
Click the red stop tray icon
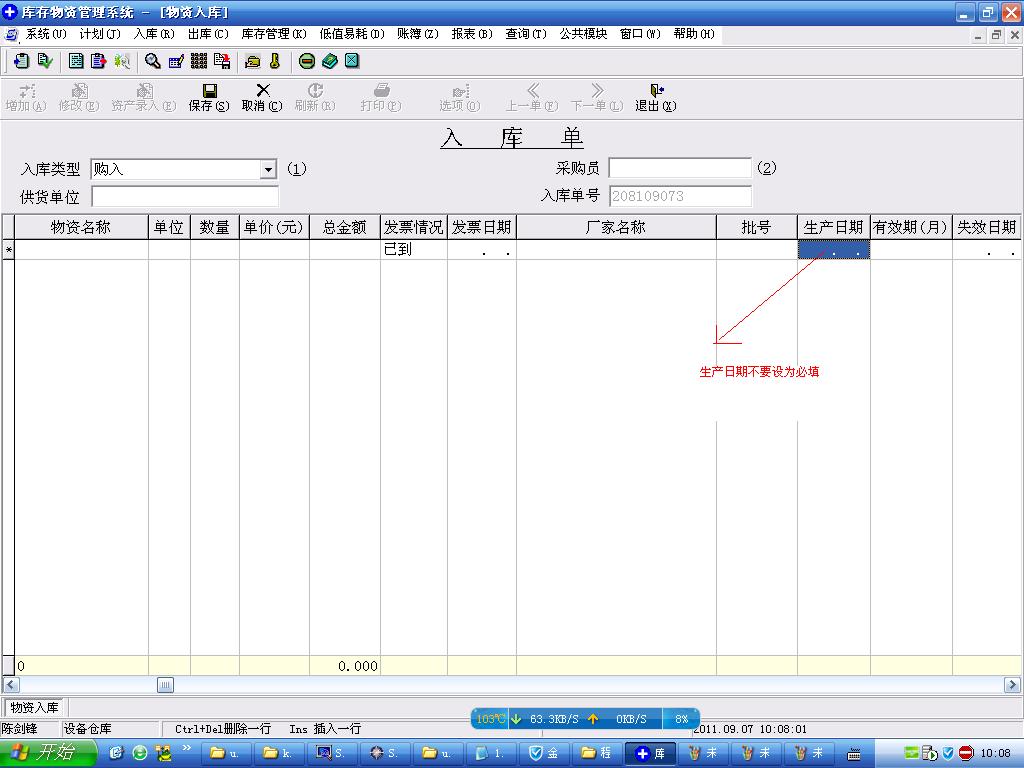pyautogui.click(x=966, y=753)
